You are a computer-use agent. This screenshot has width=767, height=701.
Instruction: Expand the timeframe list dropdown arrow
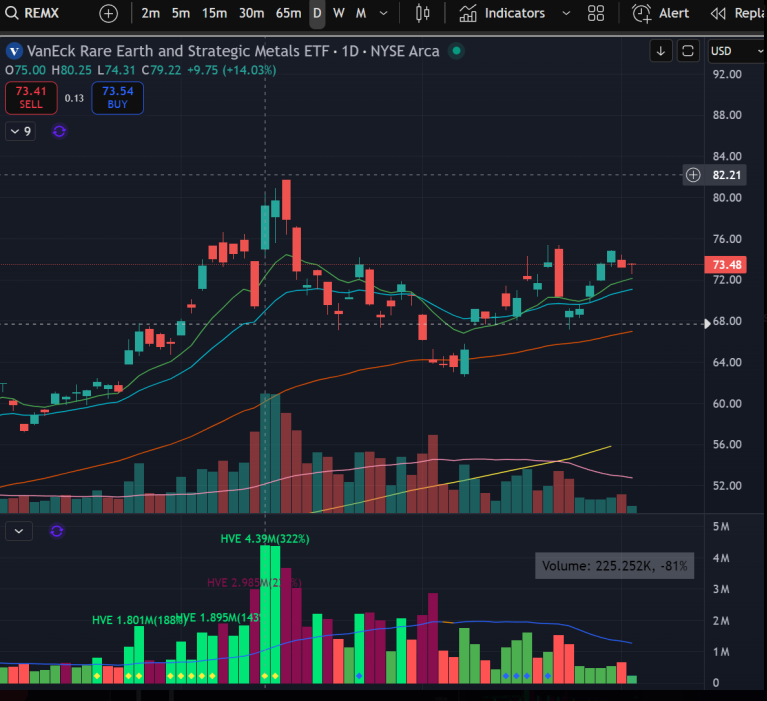384,13
